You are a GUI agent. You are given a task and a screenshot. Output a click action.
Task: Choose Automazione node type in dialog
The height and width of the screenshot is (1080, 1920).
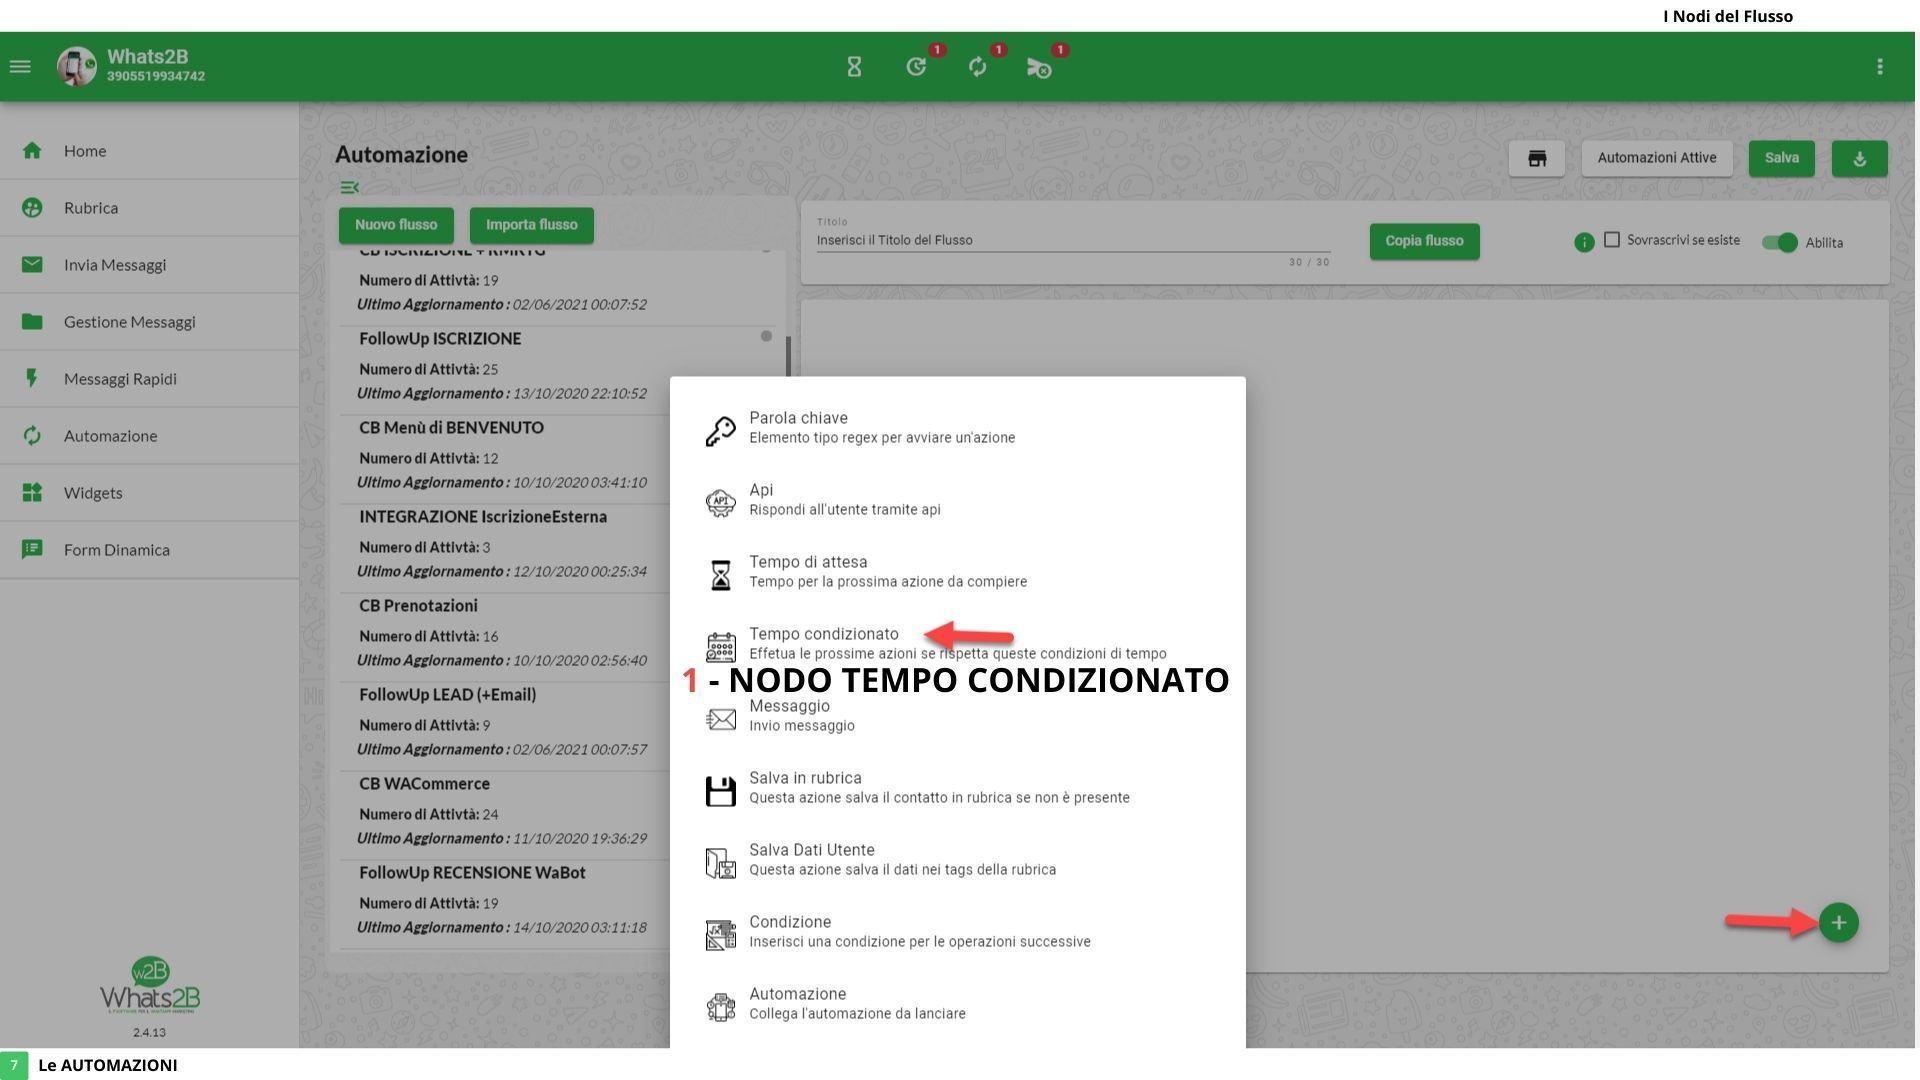pos(958,1004)
